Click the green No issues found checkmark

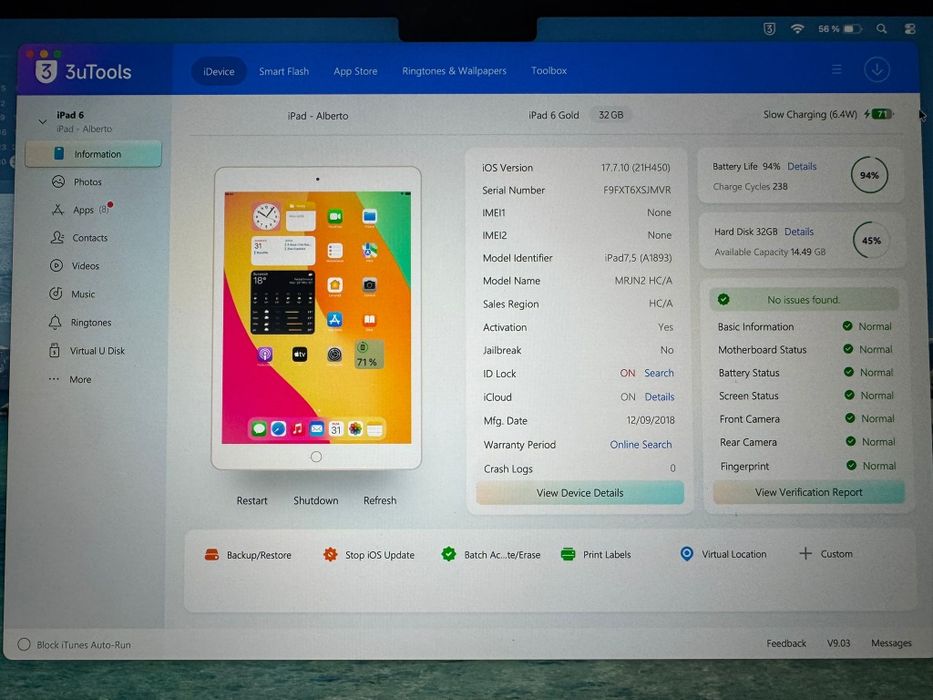tap(724, 299)
